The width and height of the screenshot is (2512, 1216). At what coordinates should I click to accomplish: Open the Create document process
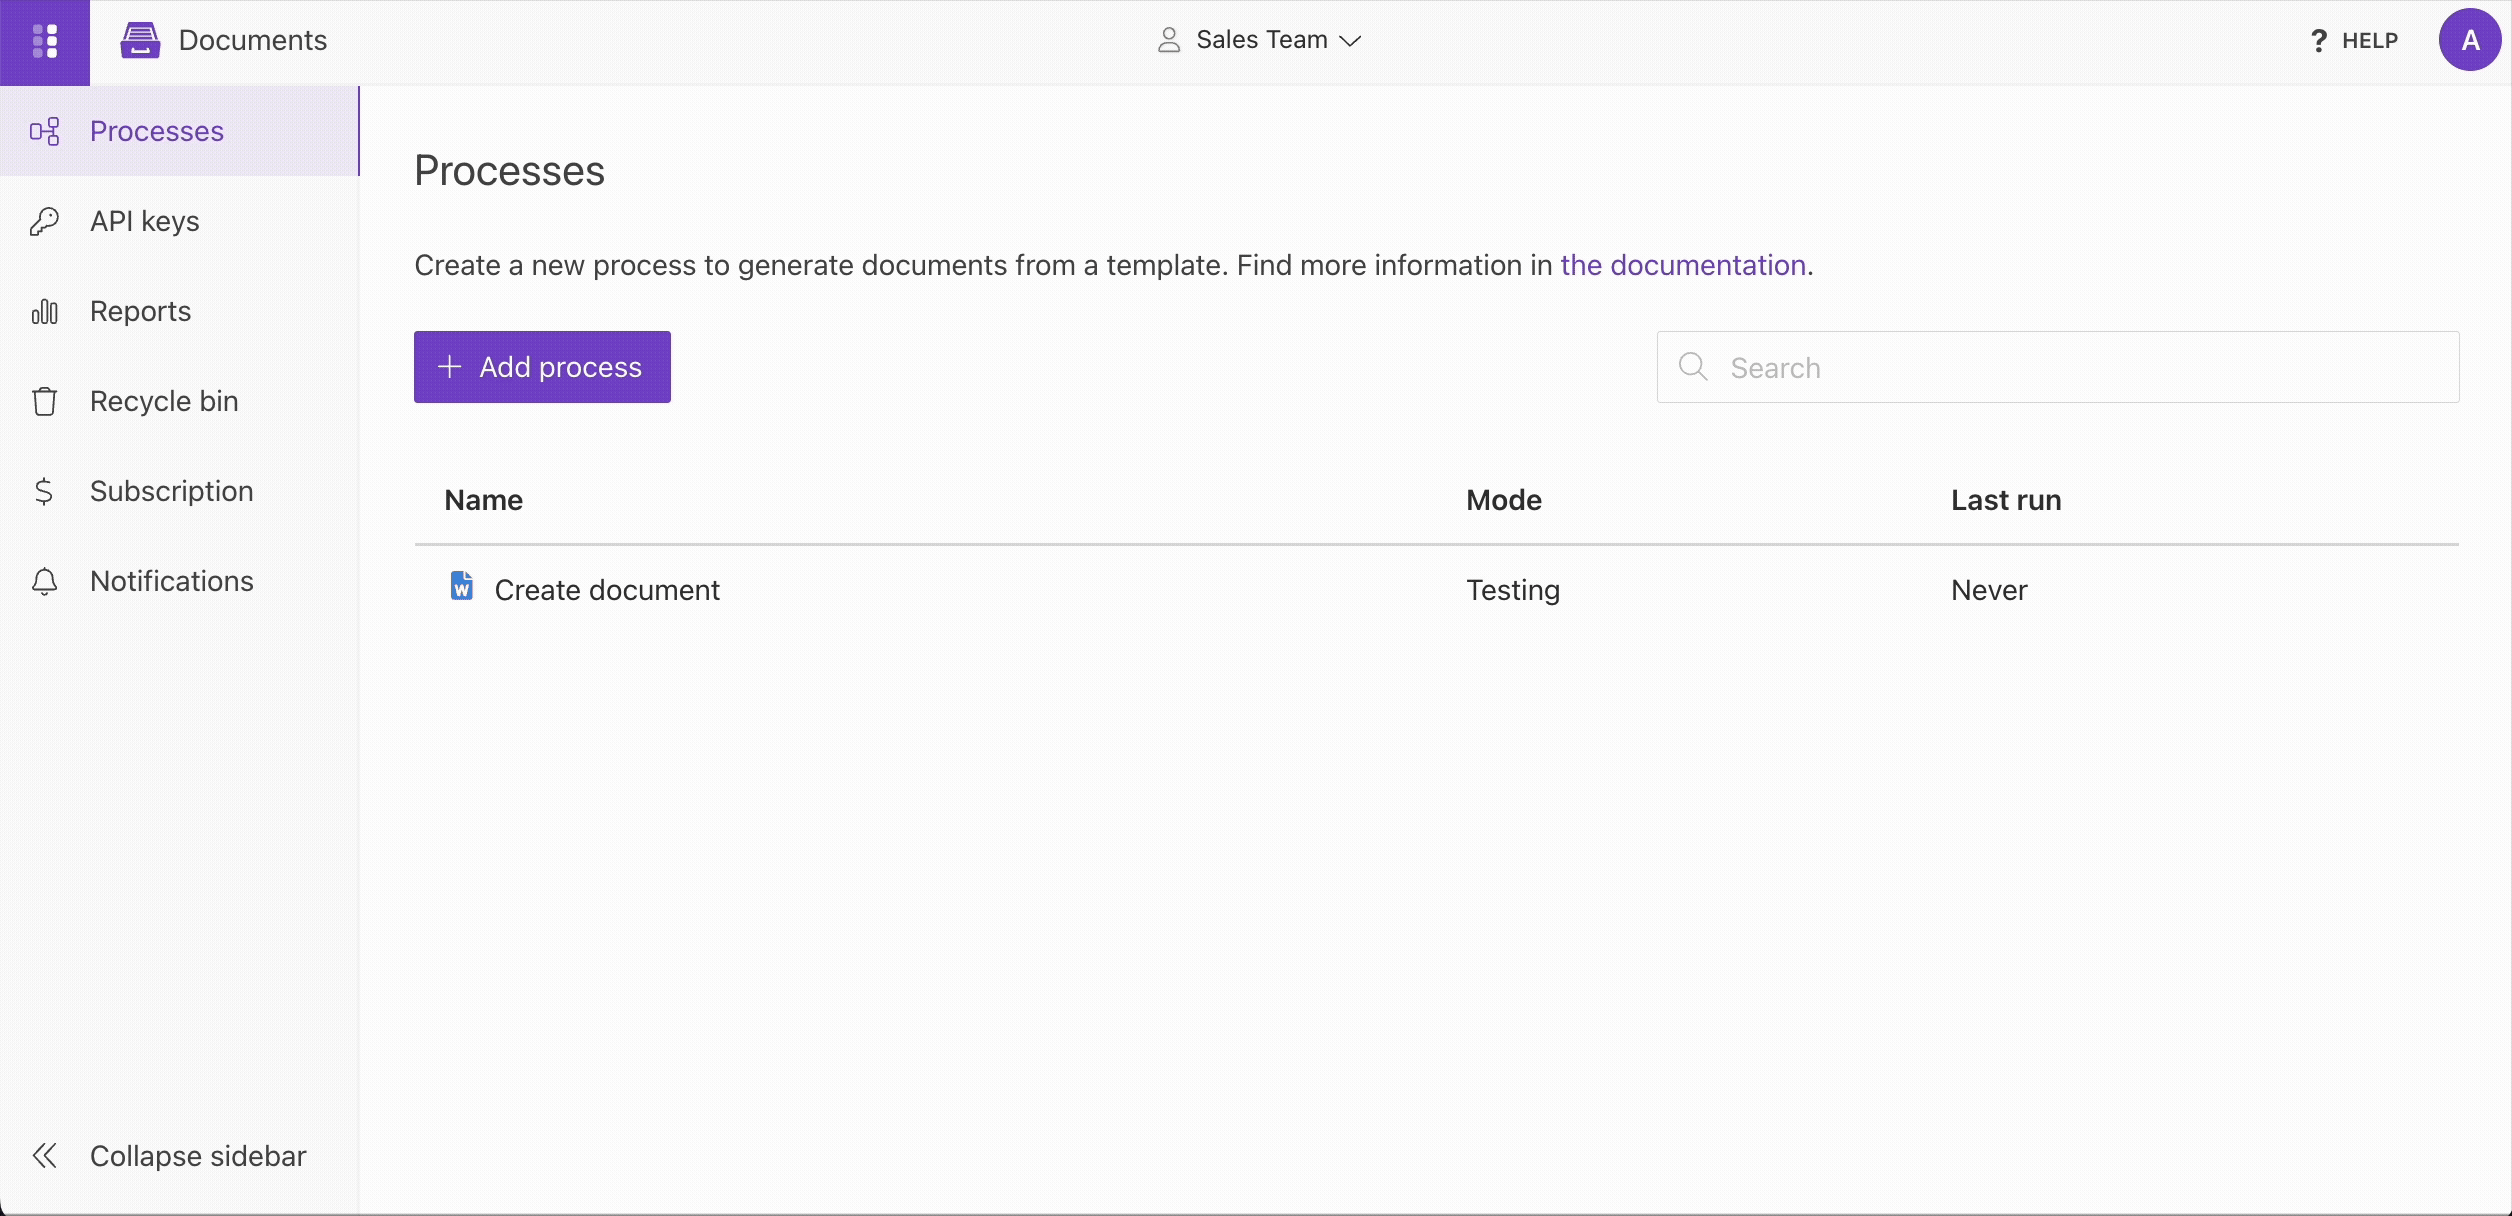pyautogui.click(x=607, y=590)
